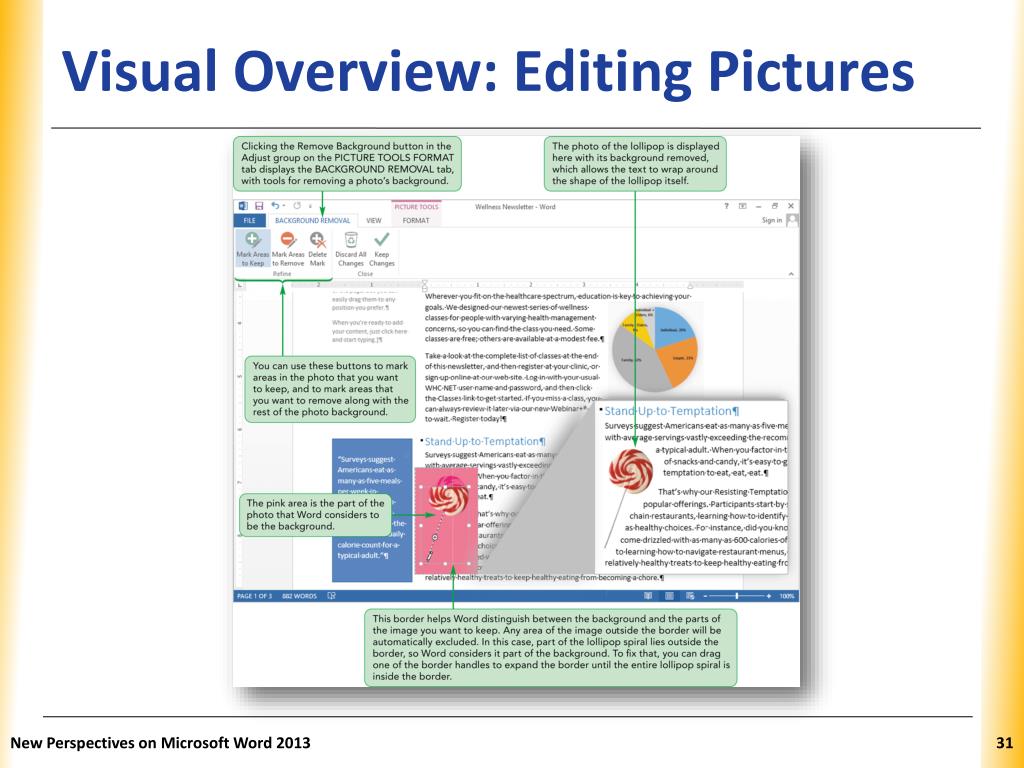Click the Stand Up to Temptation heading in inset
This screenshot has height=768, width=1024.
tap(671, 411)
